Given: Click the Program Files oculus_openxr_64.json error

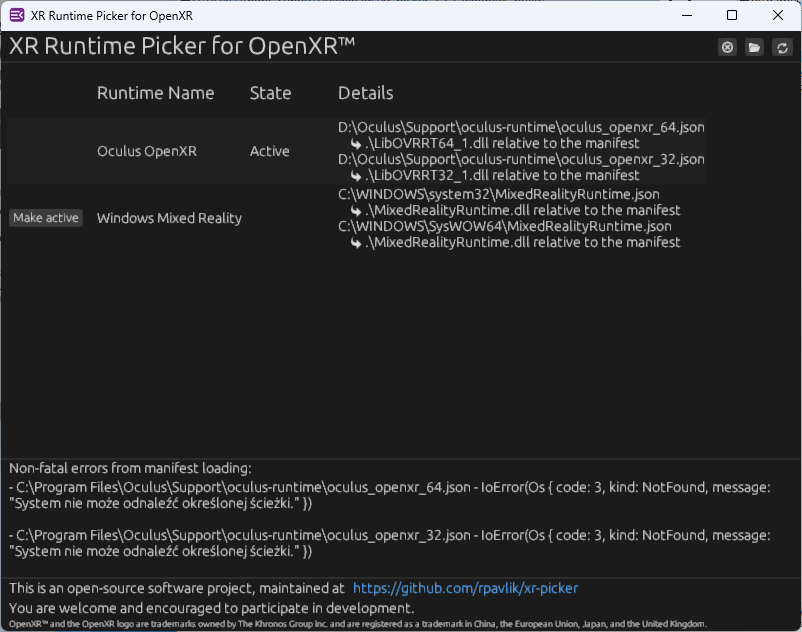Looking at the screenshot, I should [x=390, y=495].
